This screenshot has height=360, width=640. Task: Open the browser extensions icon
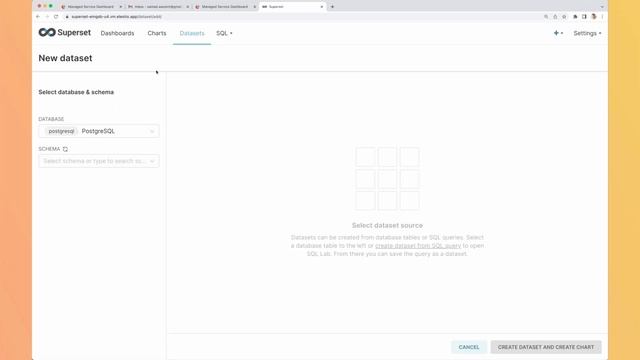tap(575, 17)
